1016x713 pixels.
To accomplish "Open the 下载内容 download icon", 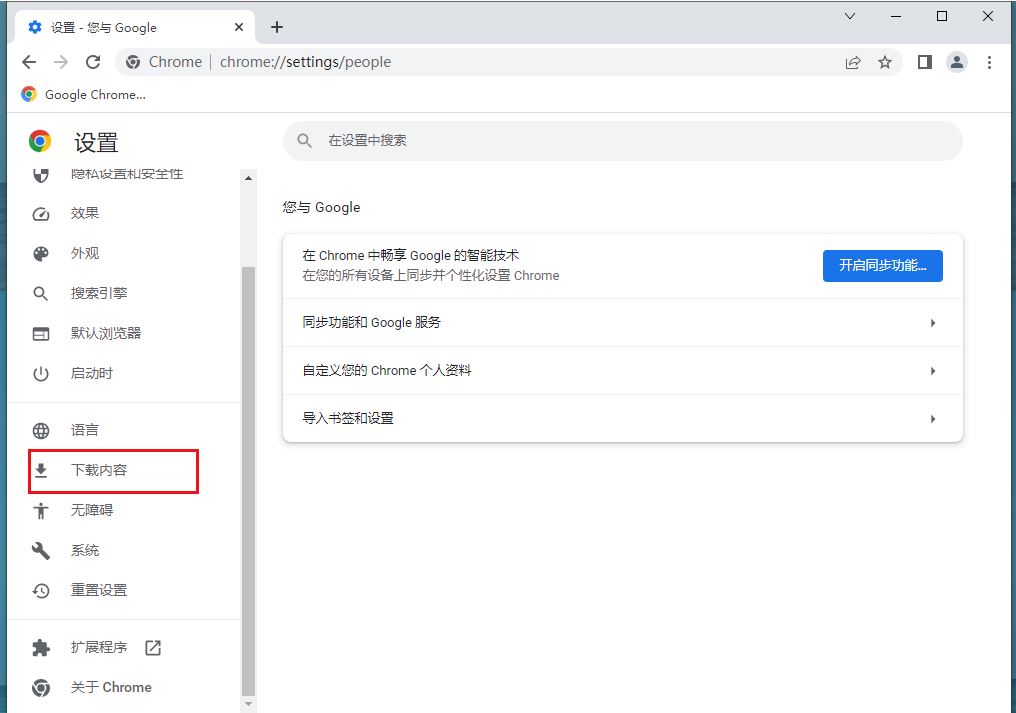I will pos(41,471).
